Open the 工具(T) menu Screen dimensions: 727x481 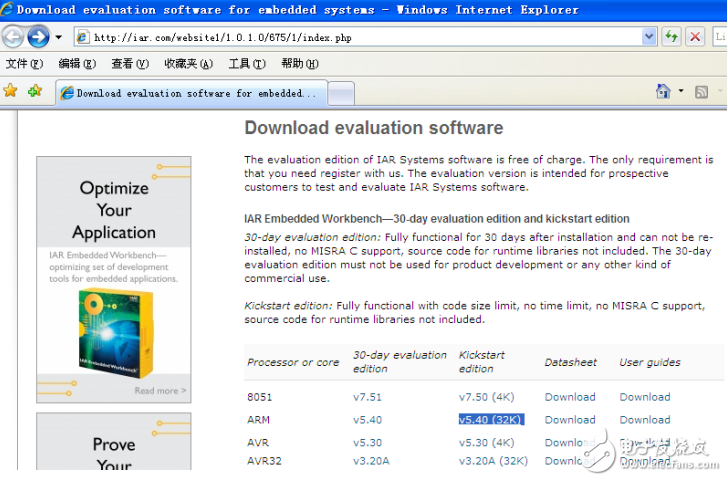[247, 64]
